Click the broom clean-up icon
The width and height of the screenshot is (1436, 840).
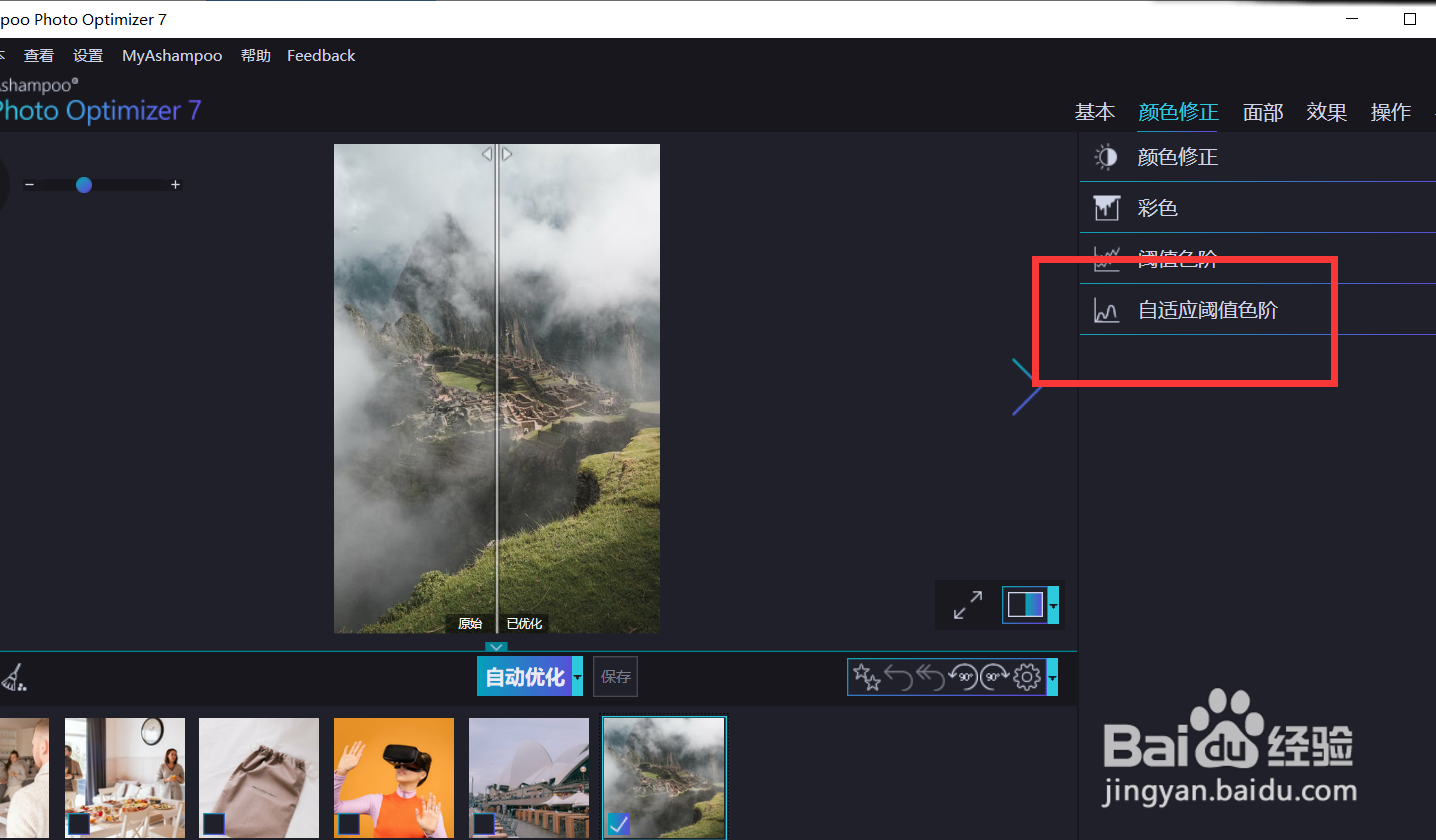click(13, 678)
